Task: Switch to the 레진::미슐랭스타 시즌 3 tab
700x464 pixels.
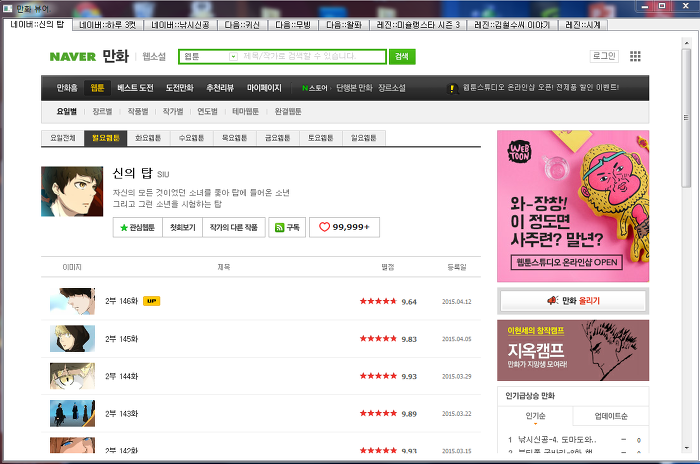Action: 418,25
